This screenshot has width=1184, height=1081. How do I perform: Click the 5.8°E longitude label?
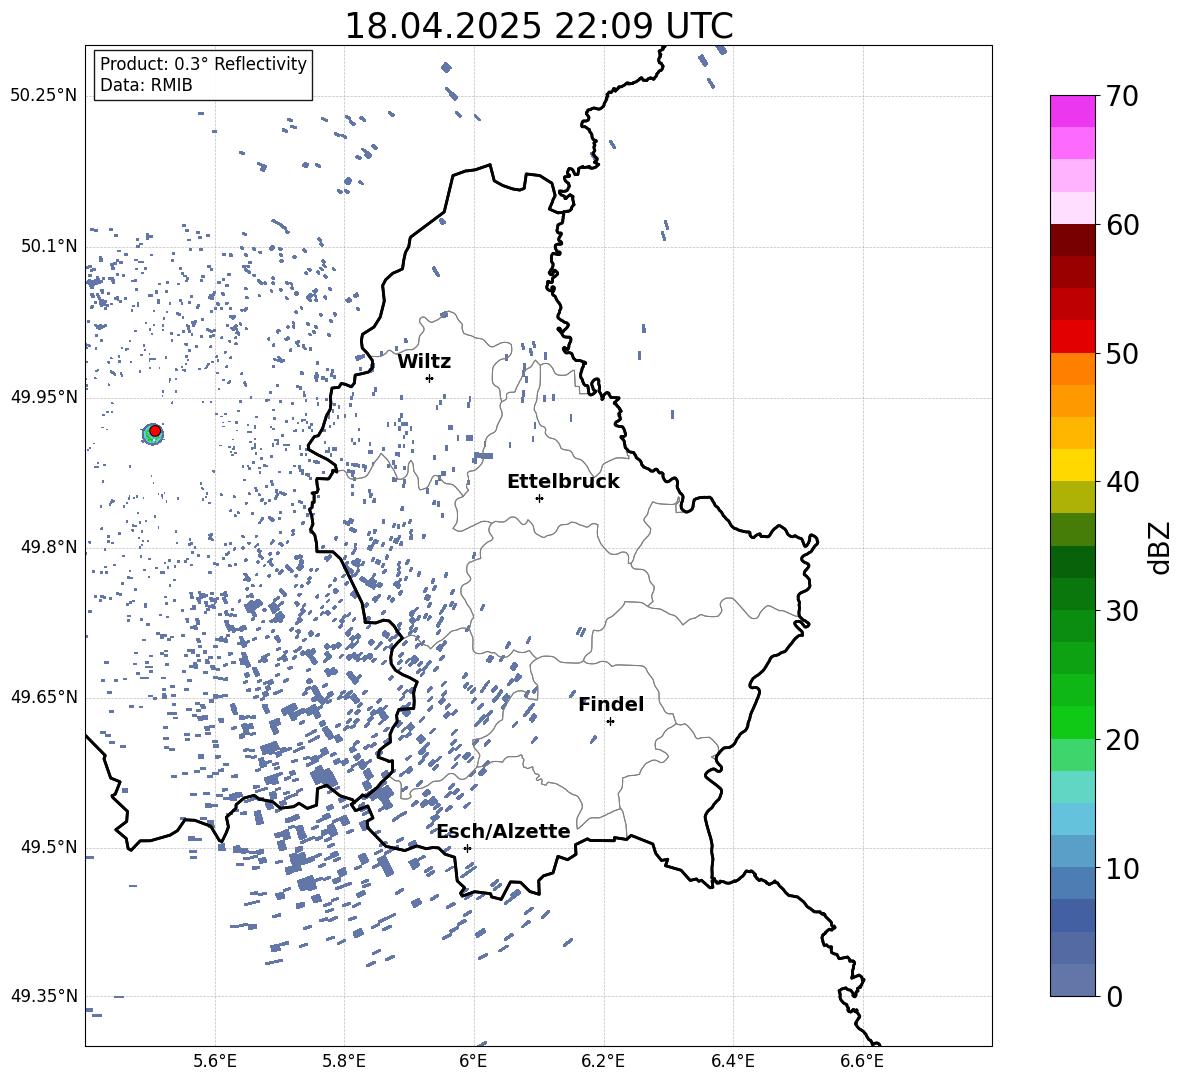[x=344, y=1061]
